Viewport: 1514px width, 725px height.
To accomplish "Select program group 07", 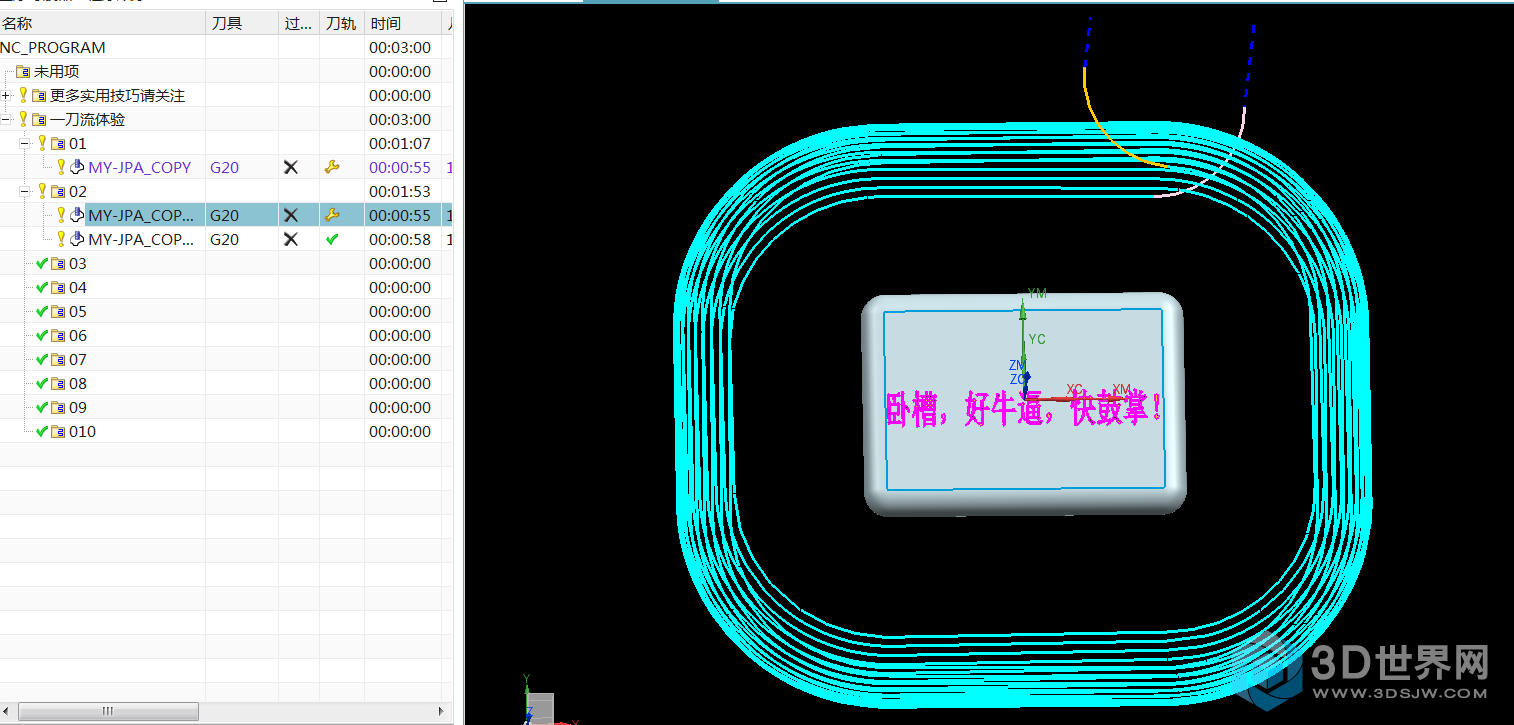I will click(x=78, y=360).
